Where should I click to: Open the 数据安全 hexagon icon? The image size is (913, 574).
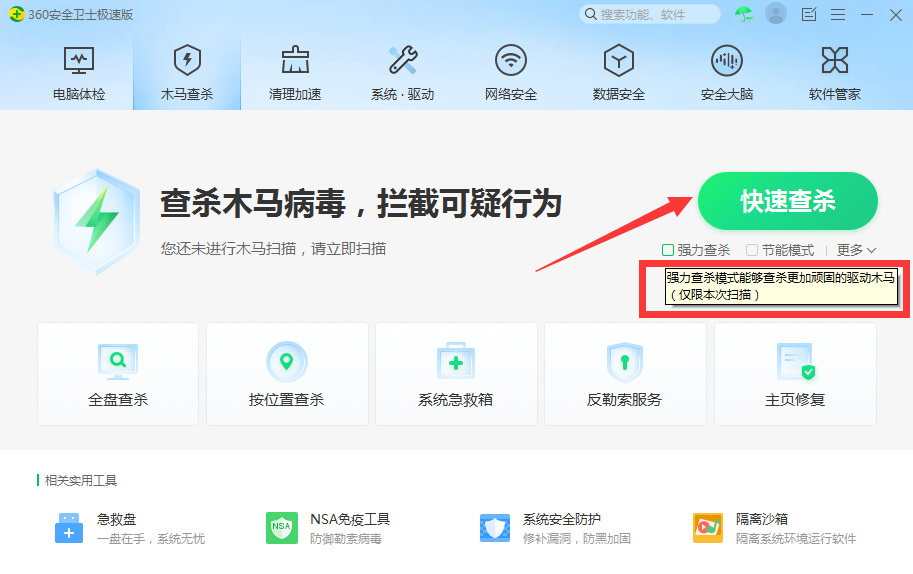618,60
